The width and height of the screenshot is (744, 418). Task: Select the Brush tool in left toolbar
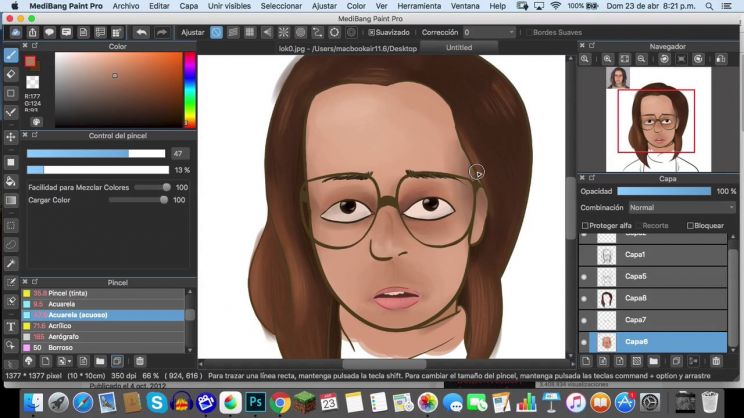click(11, 55)
